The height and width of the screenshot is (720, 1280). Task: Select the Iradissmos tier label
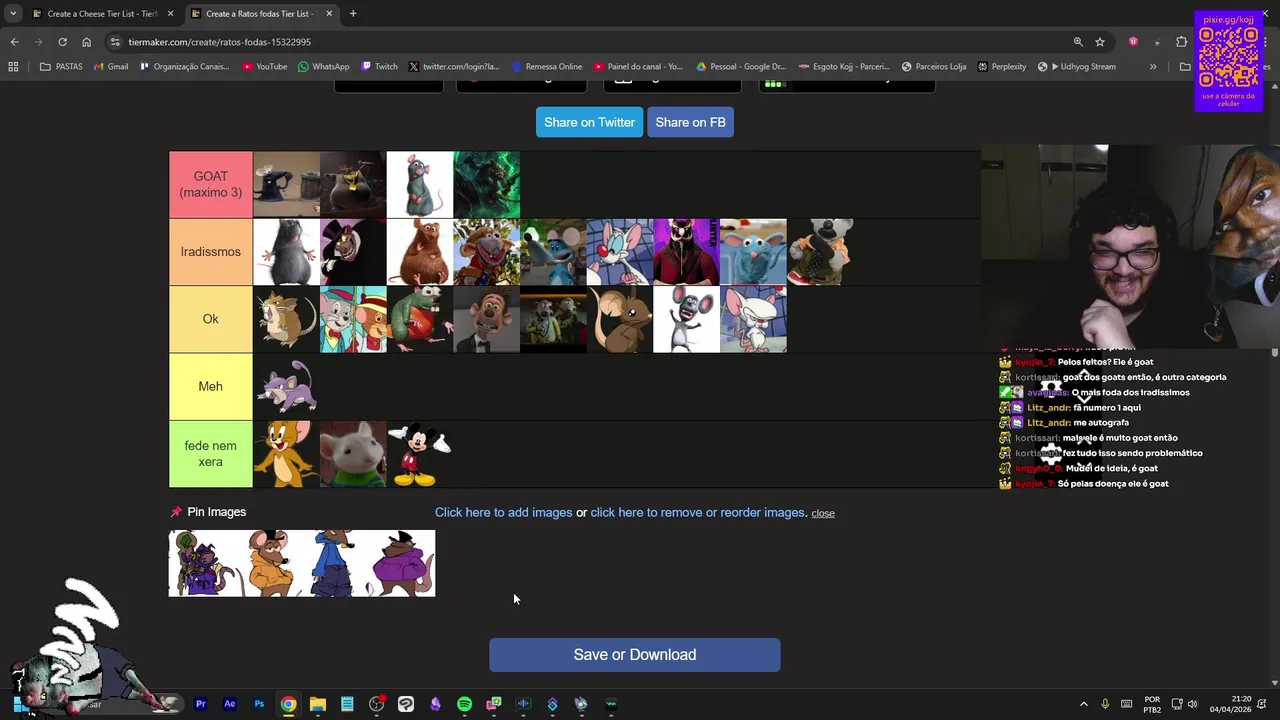click(210, 252)
